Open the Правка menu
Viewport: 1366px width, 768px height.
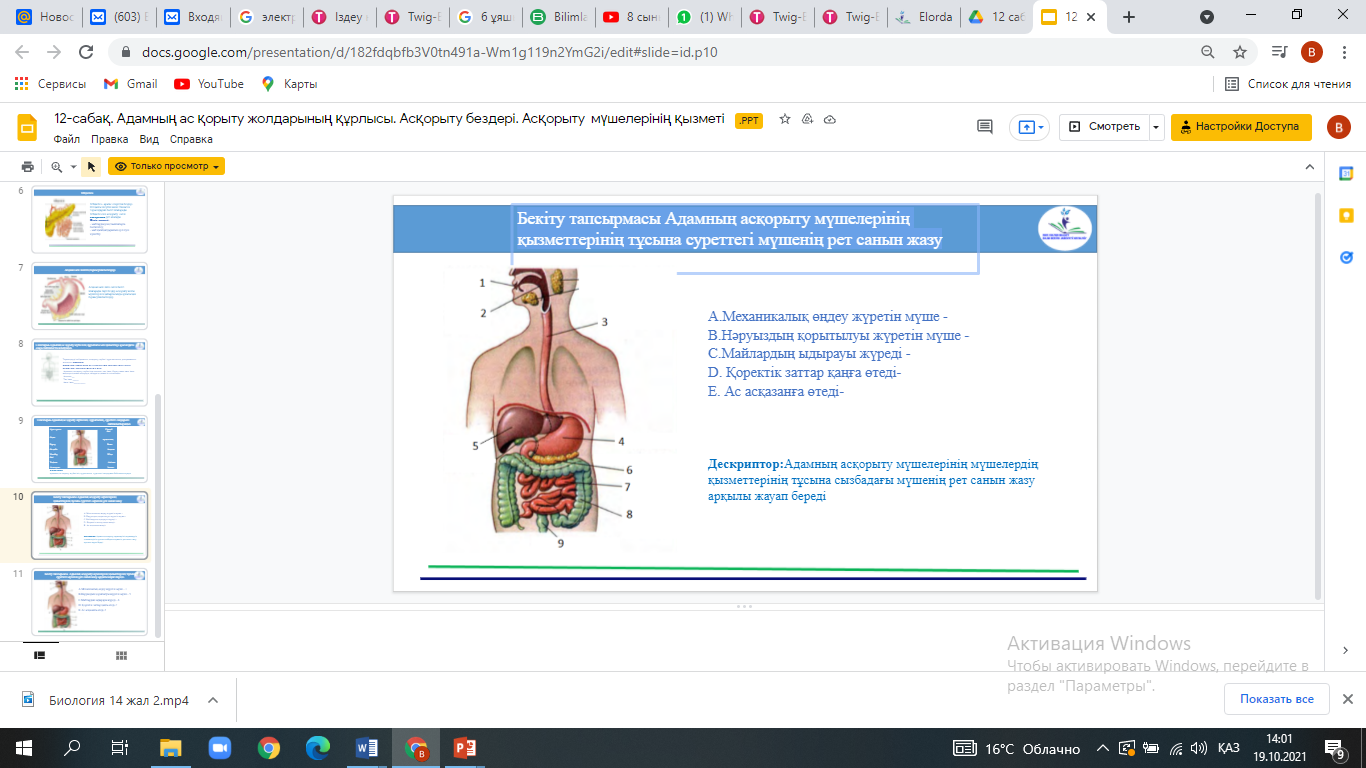pos(110,140)
